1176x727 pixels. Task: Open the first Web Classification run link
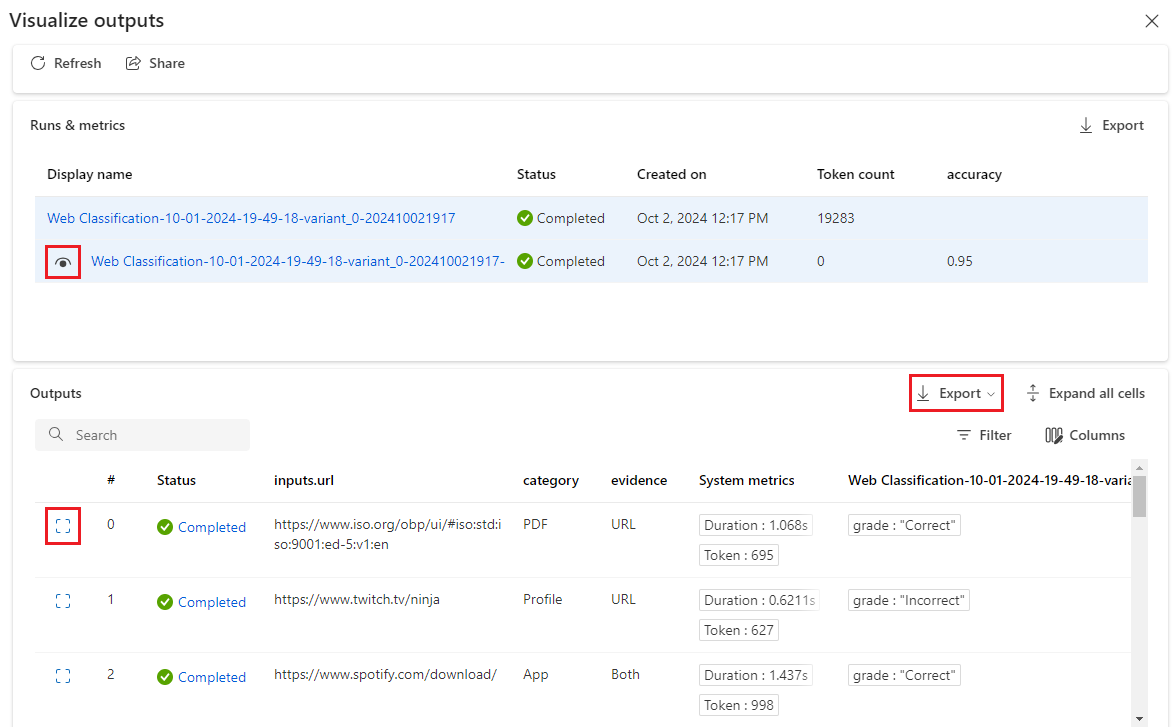pyautogui.click(x=251, y=218)
